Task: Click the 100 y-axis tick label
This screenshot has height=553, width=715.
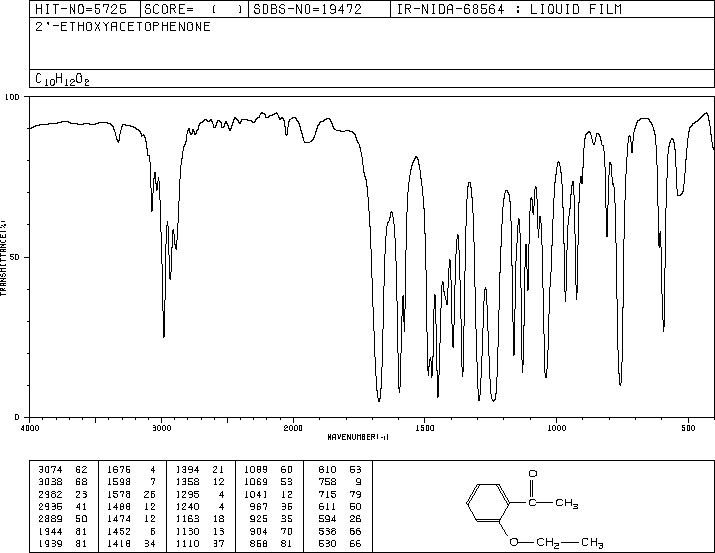Action: (12, 97)
